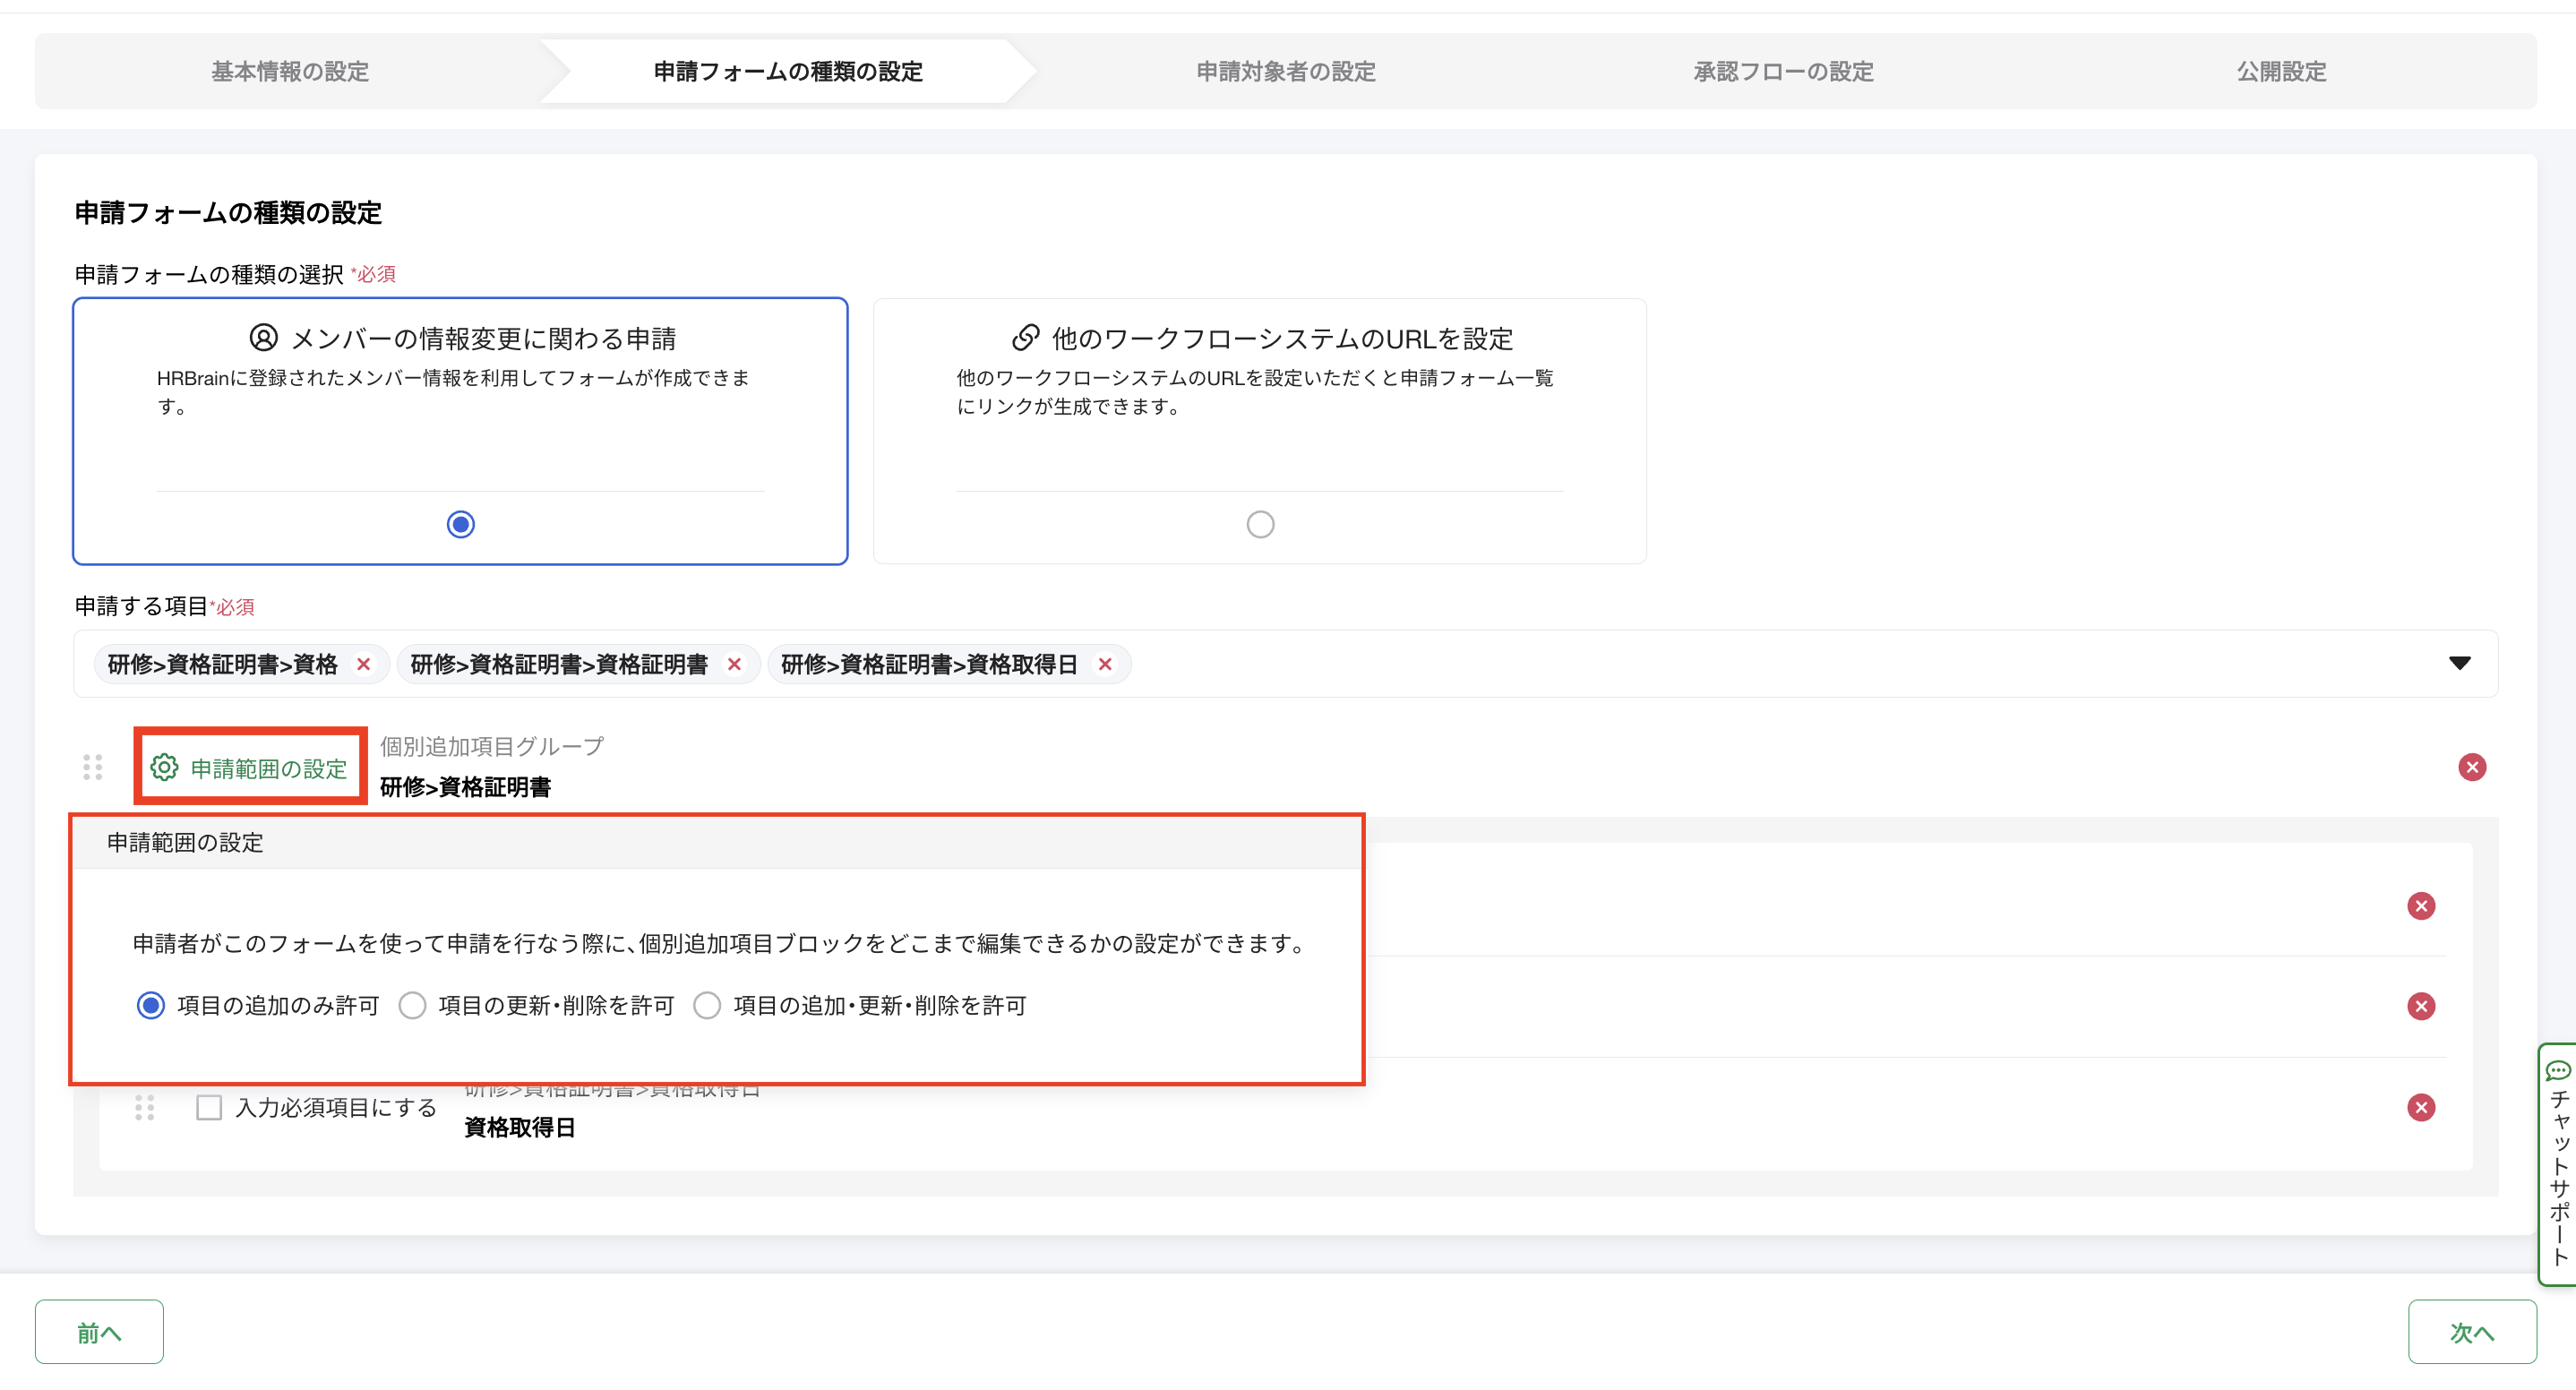Select 項目の追加のみ許可 radio option
The width and height of the screenshot is (2576, 1390).
(151, 1005)
